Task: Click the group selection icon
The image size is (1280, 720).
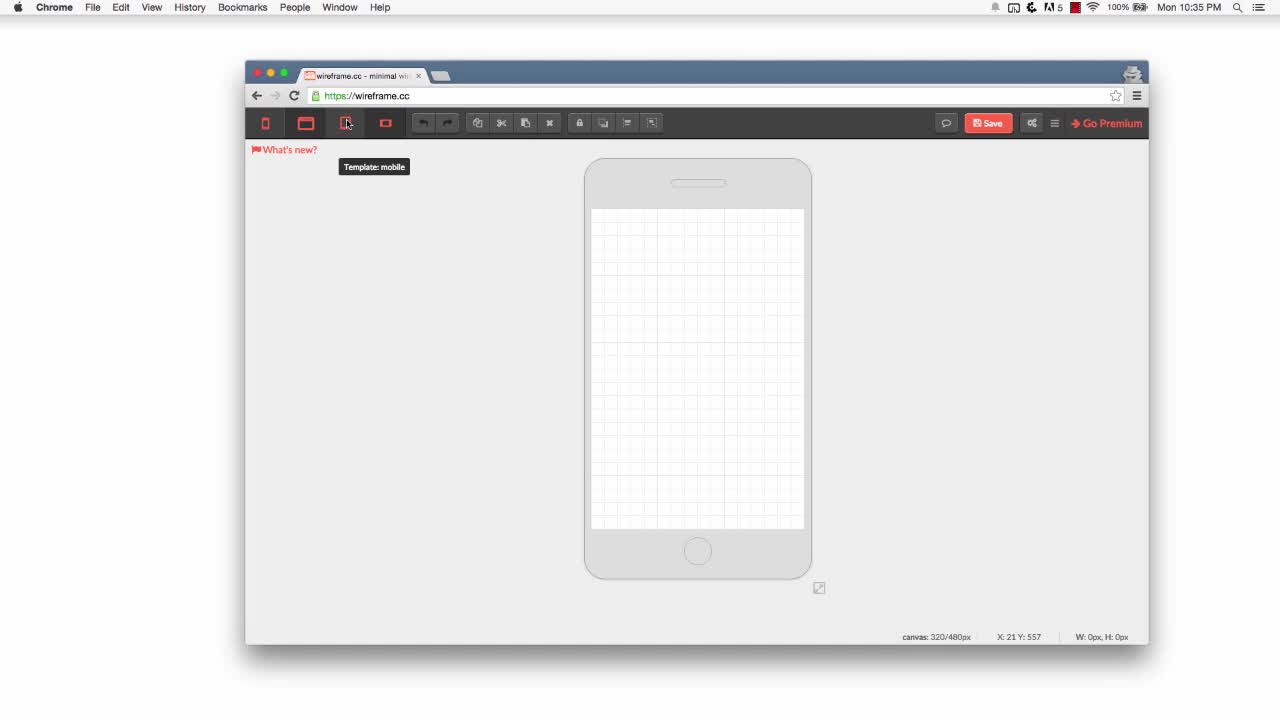Action: pyautogui.click(x=652, y=123)
